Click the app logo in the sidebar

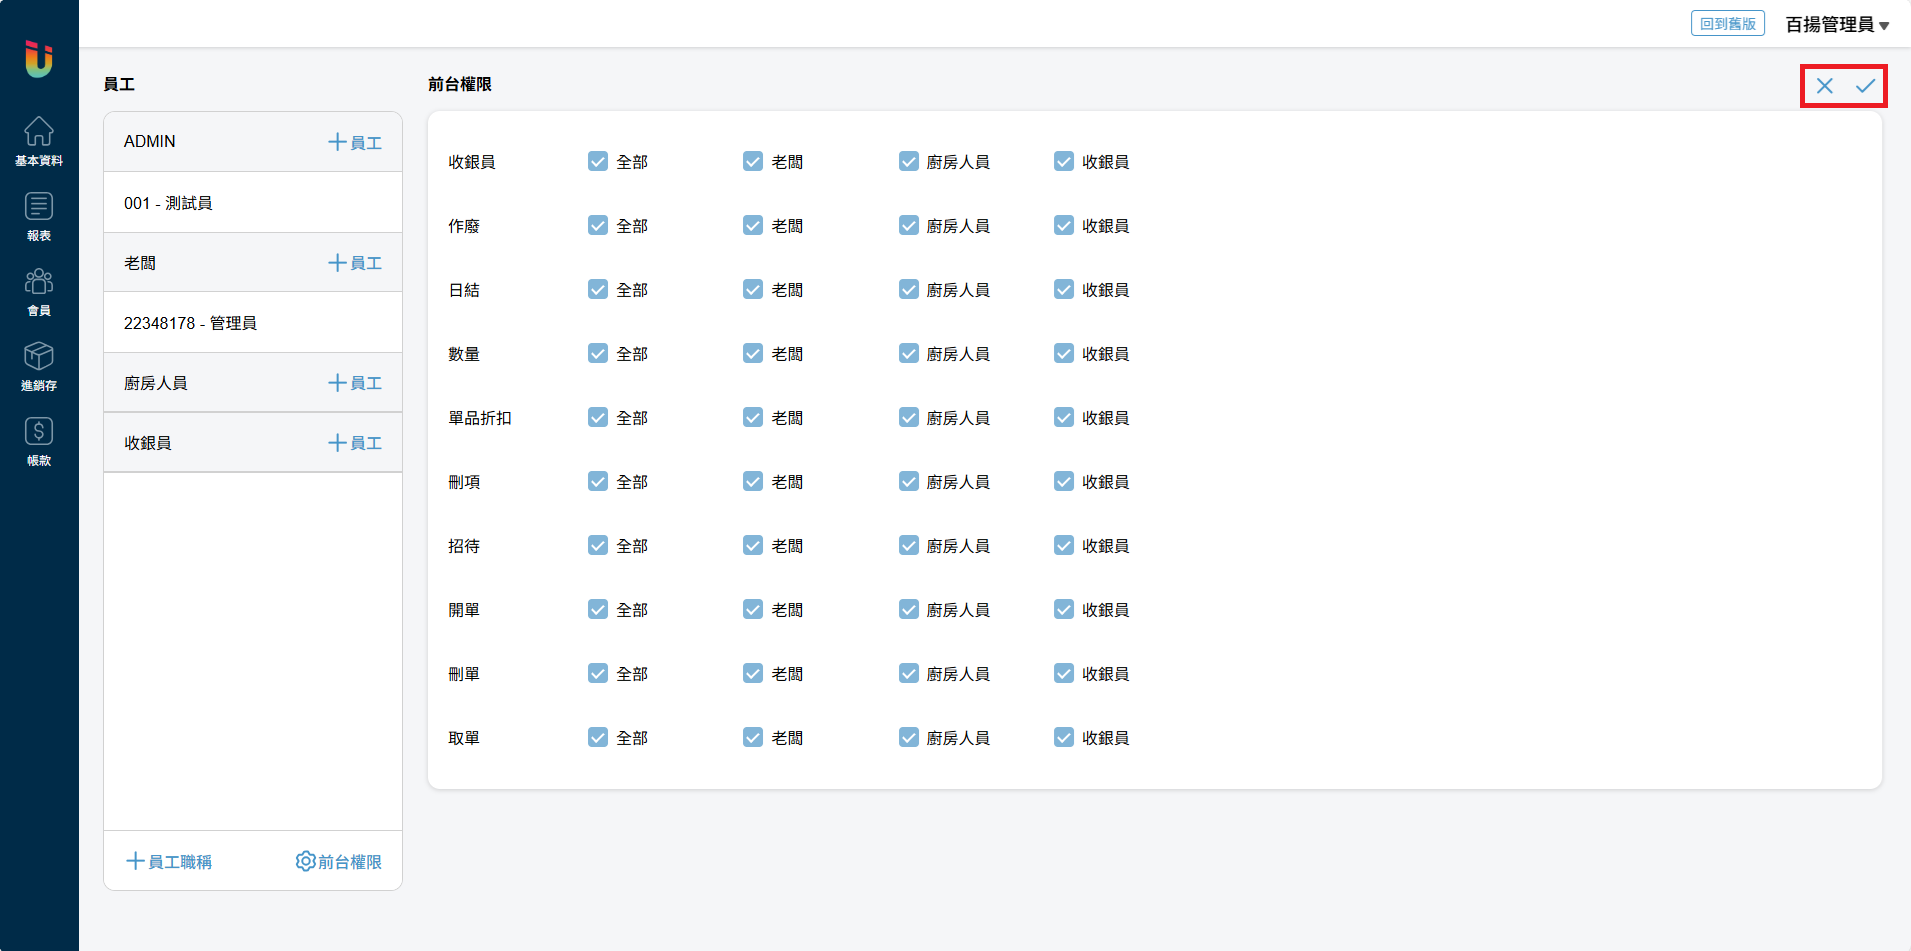[x=39, y=59]
